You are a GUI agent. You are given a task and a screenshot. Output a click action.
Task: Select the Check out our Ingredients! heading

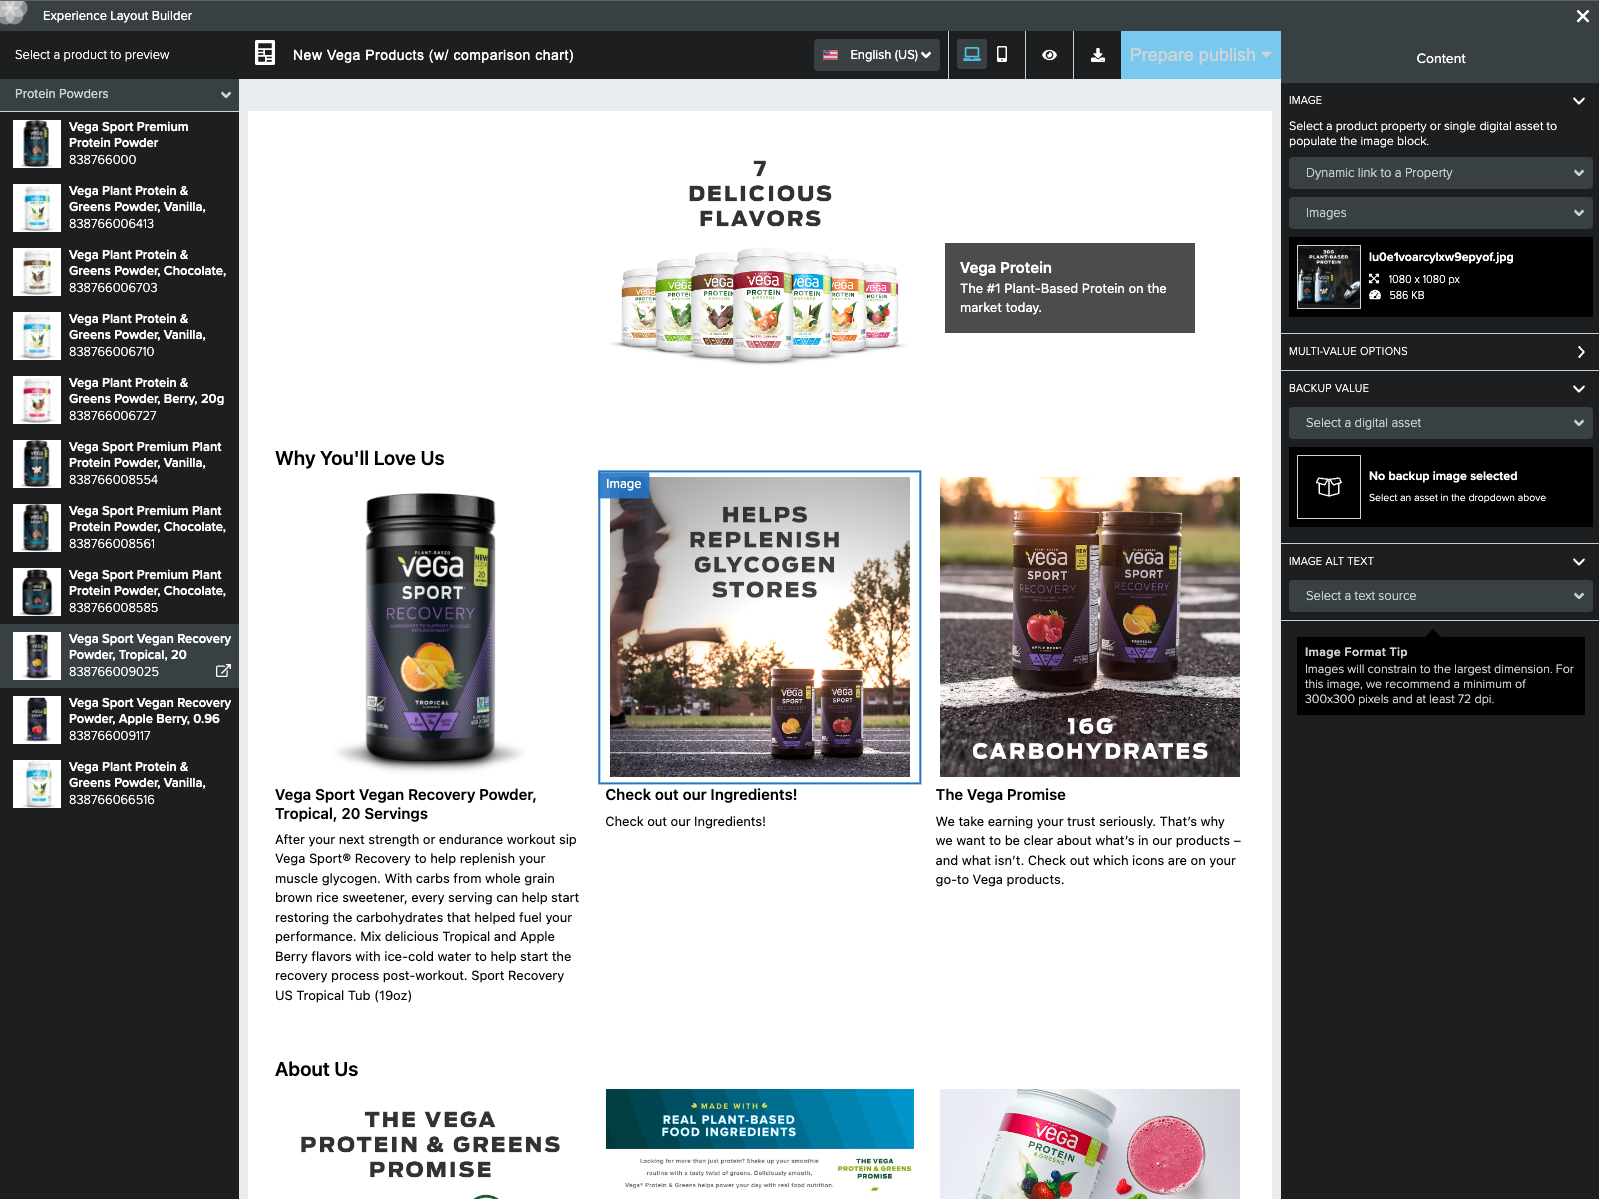701,795
